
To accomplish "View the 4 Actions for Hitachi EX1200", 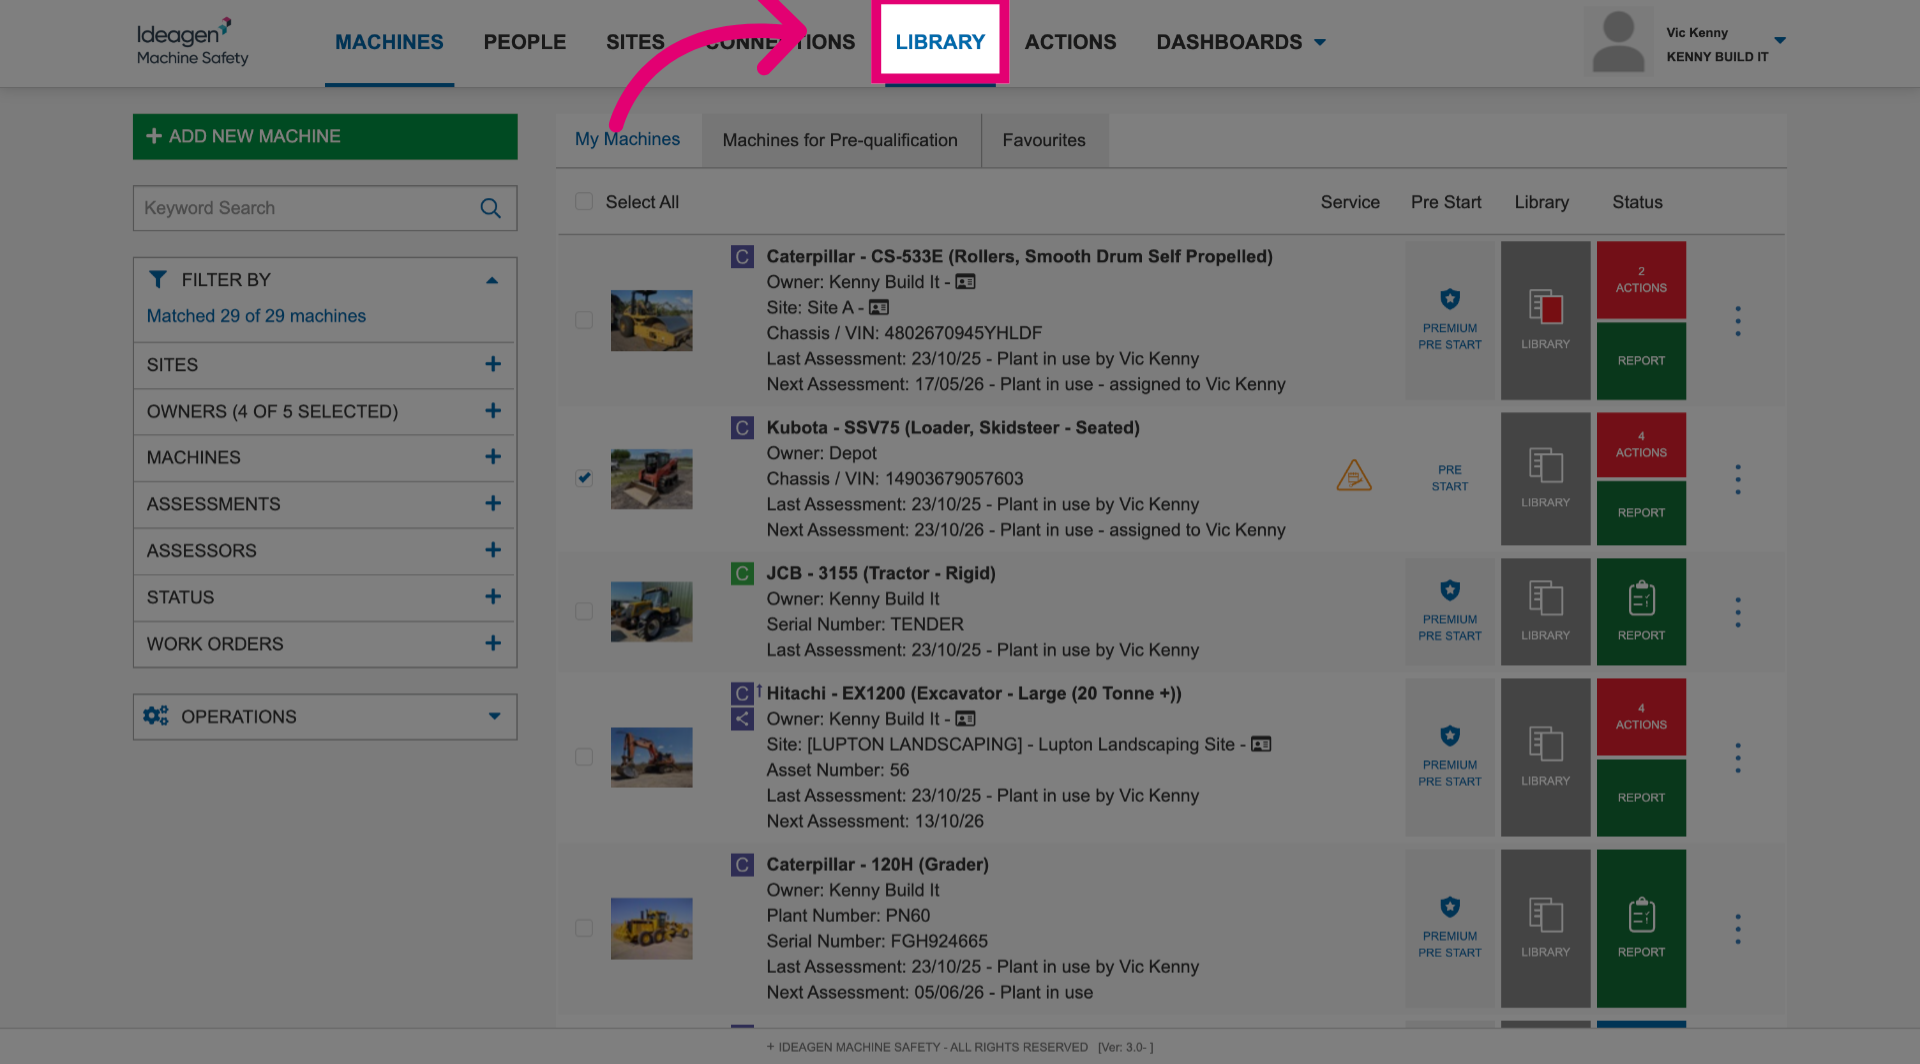I will [1641, 716].
